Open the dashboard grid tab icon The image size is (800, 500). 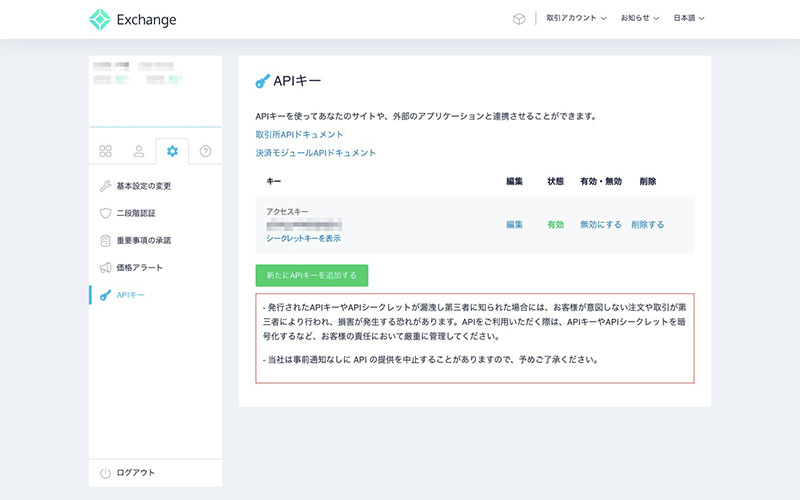[105, 152]
